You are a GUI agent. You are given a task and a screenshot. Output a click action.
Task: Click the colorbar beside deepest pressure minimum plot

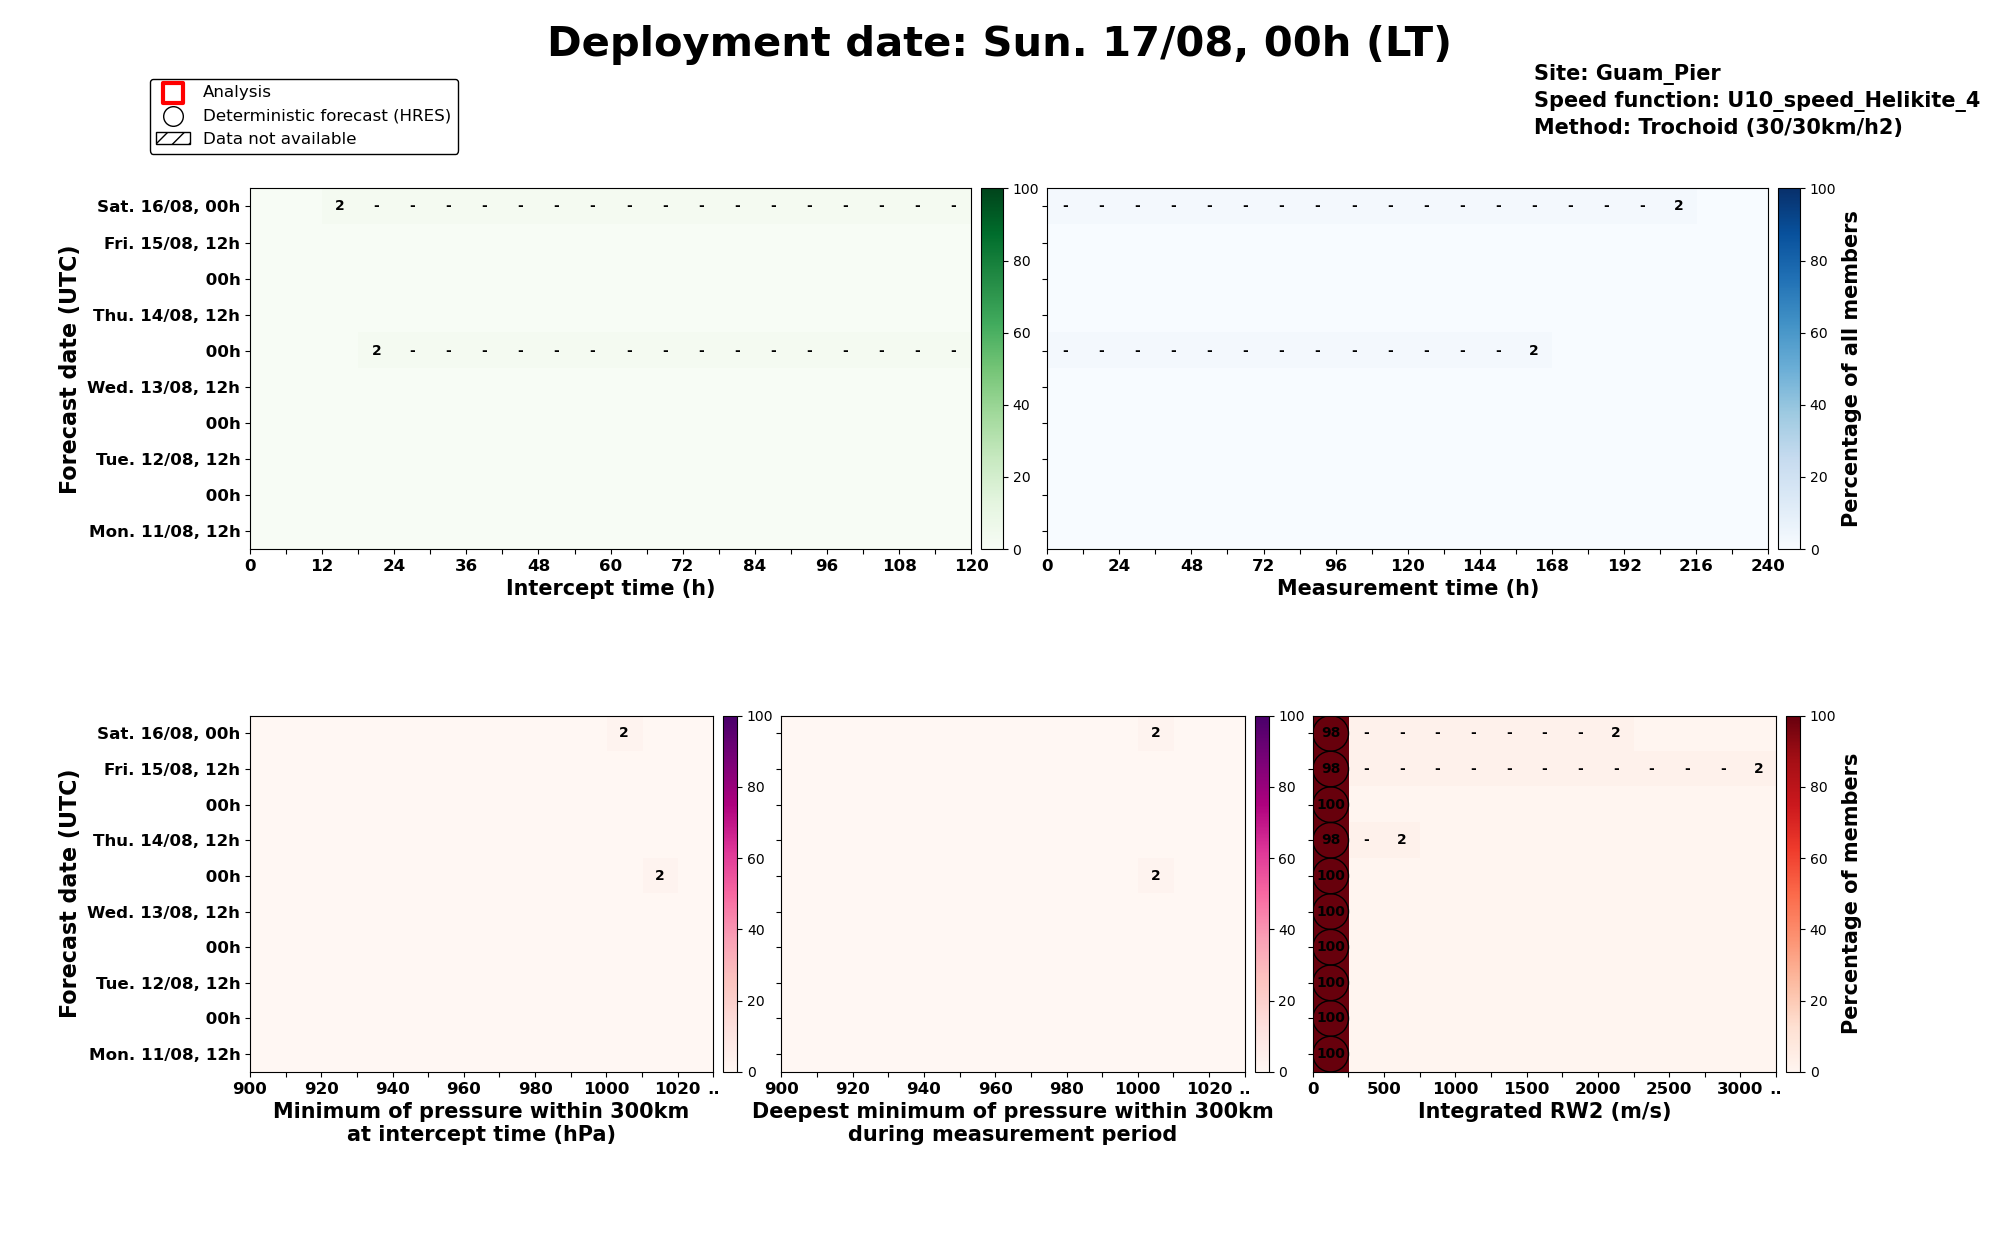click(1263, 894)
